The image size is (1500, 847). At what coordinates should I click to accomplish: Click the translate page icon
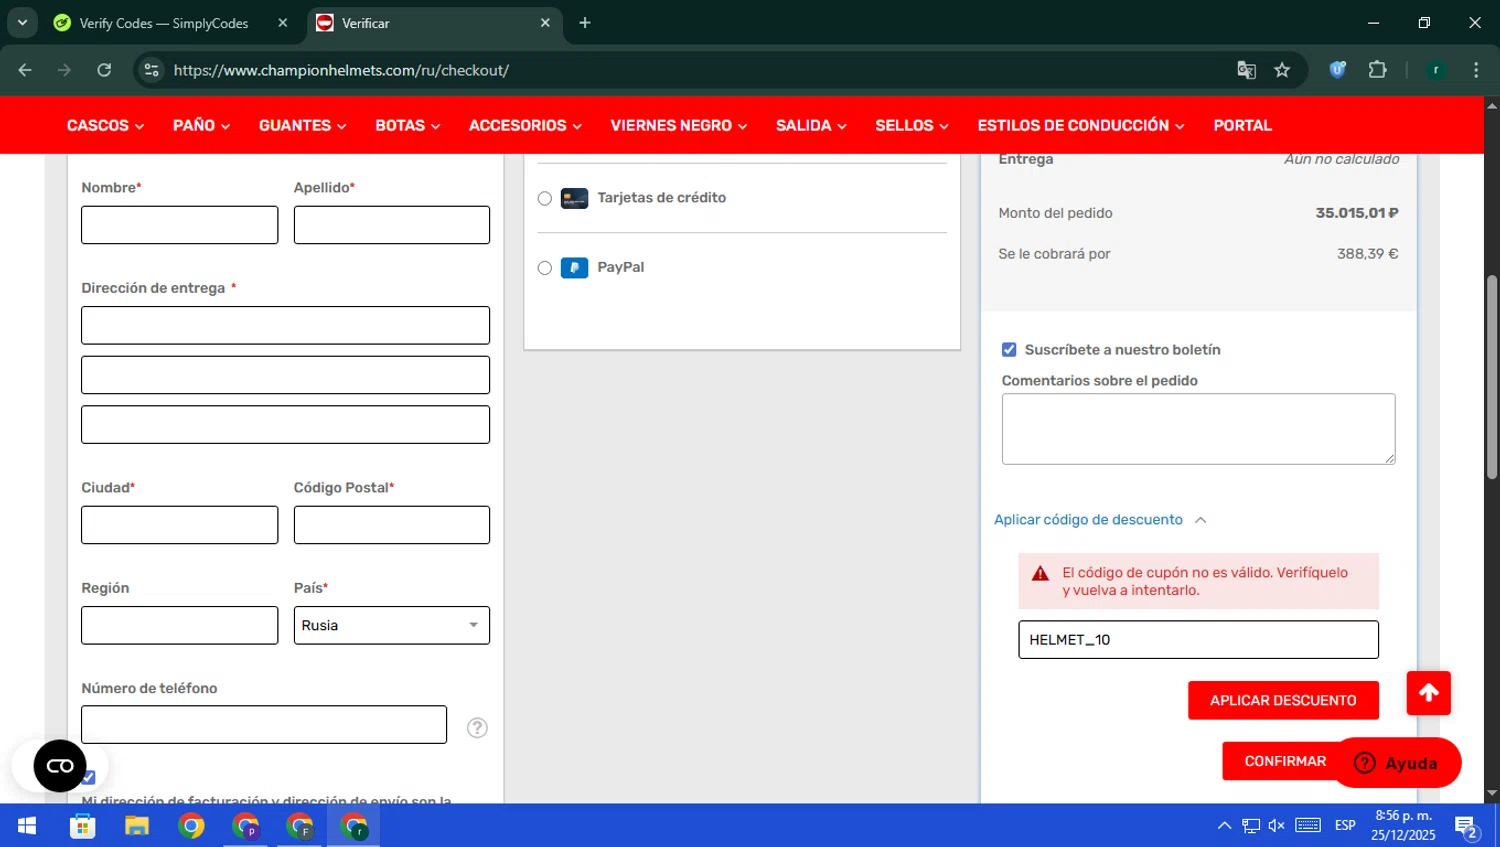(1246, 70)
